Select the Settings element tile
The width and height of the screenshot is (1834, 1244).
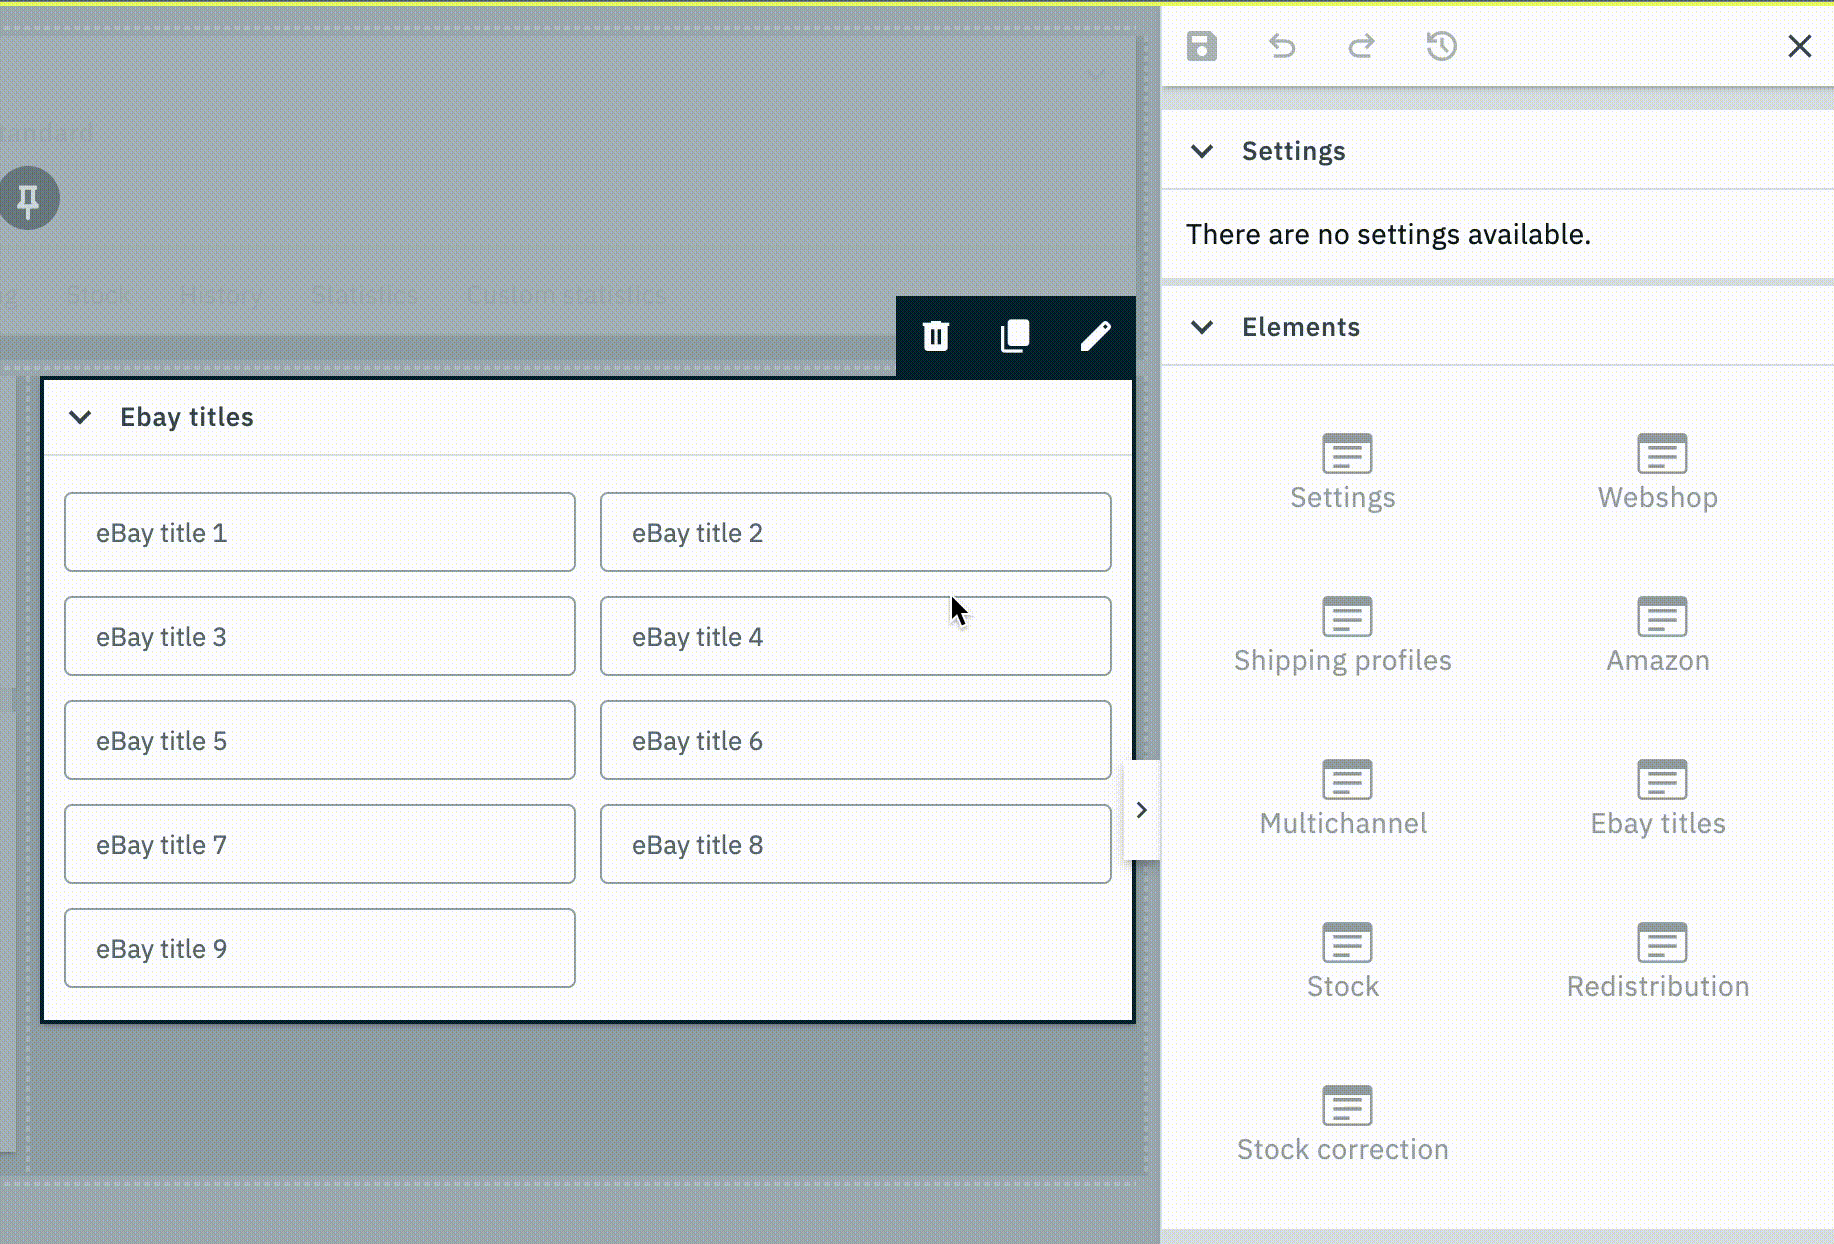tap(1343, 472)
